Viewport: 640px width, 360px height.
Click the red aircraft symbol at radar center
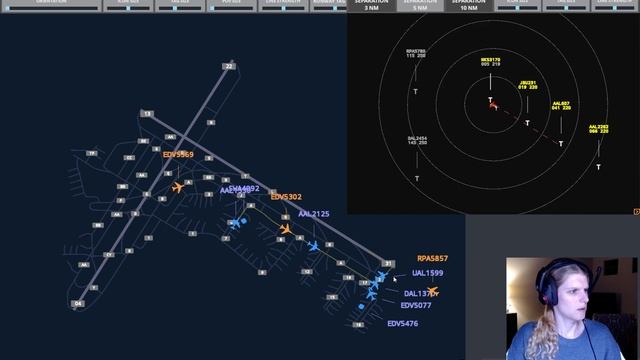494,106
